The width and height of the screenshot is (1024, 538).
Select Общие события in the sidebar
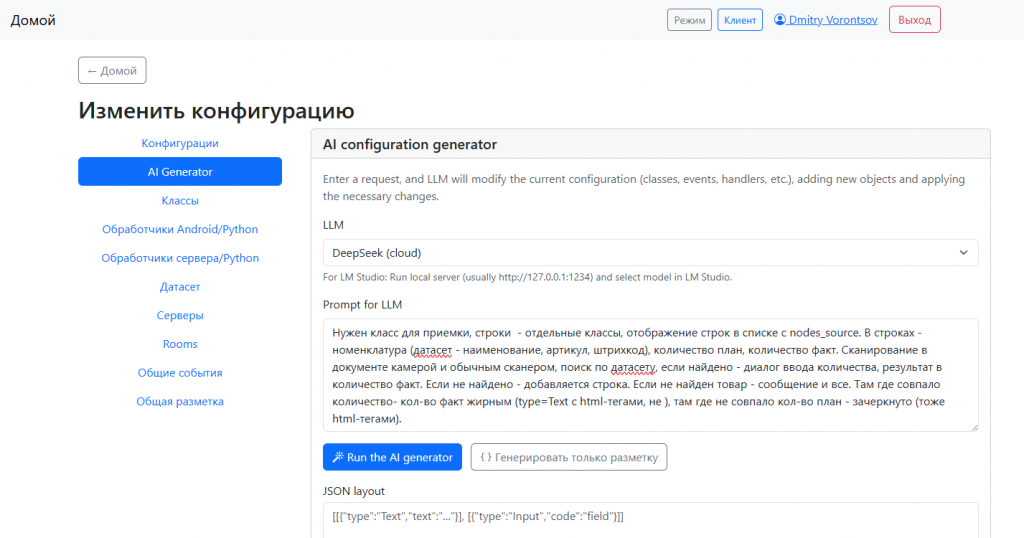[180, 373]
